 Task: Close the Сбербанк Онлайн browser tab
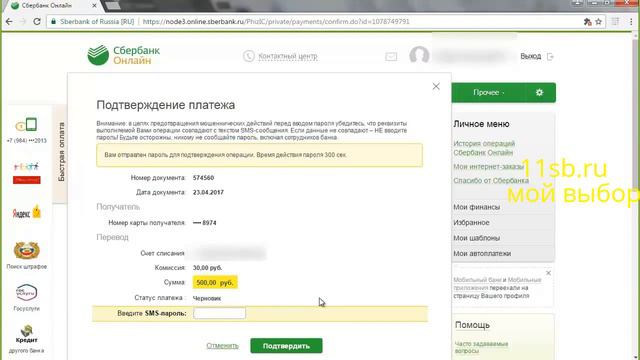point(94,6)
